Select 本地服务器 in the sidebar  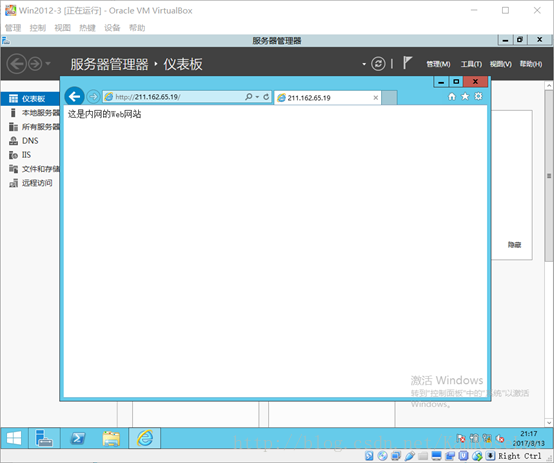[30, 113]
